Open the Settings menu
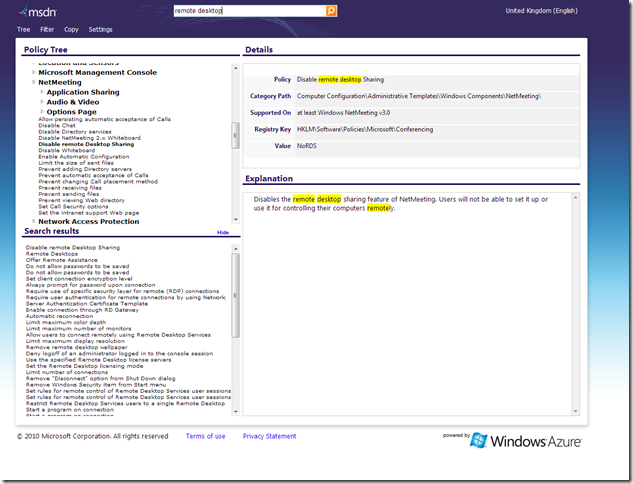633x484 pixels. pyautogui.click(x=101, y=29)
